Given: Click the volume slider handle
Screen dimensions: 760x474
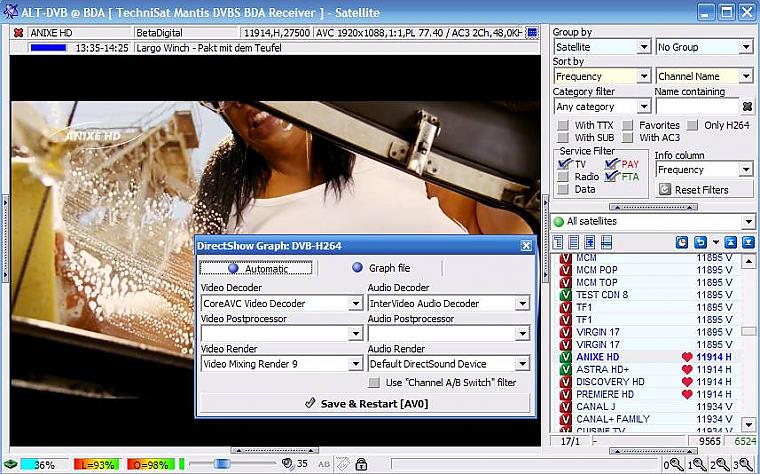Looking at the screenshot, I should [x=222, y=464].
